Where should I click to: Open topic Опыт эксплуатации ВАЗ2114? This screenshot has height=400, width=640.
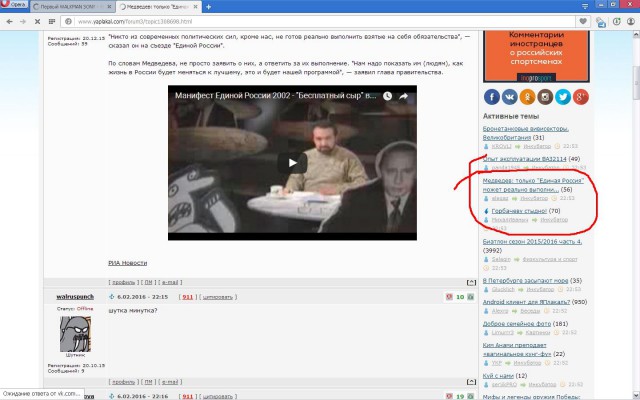(x=524, y=159)
